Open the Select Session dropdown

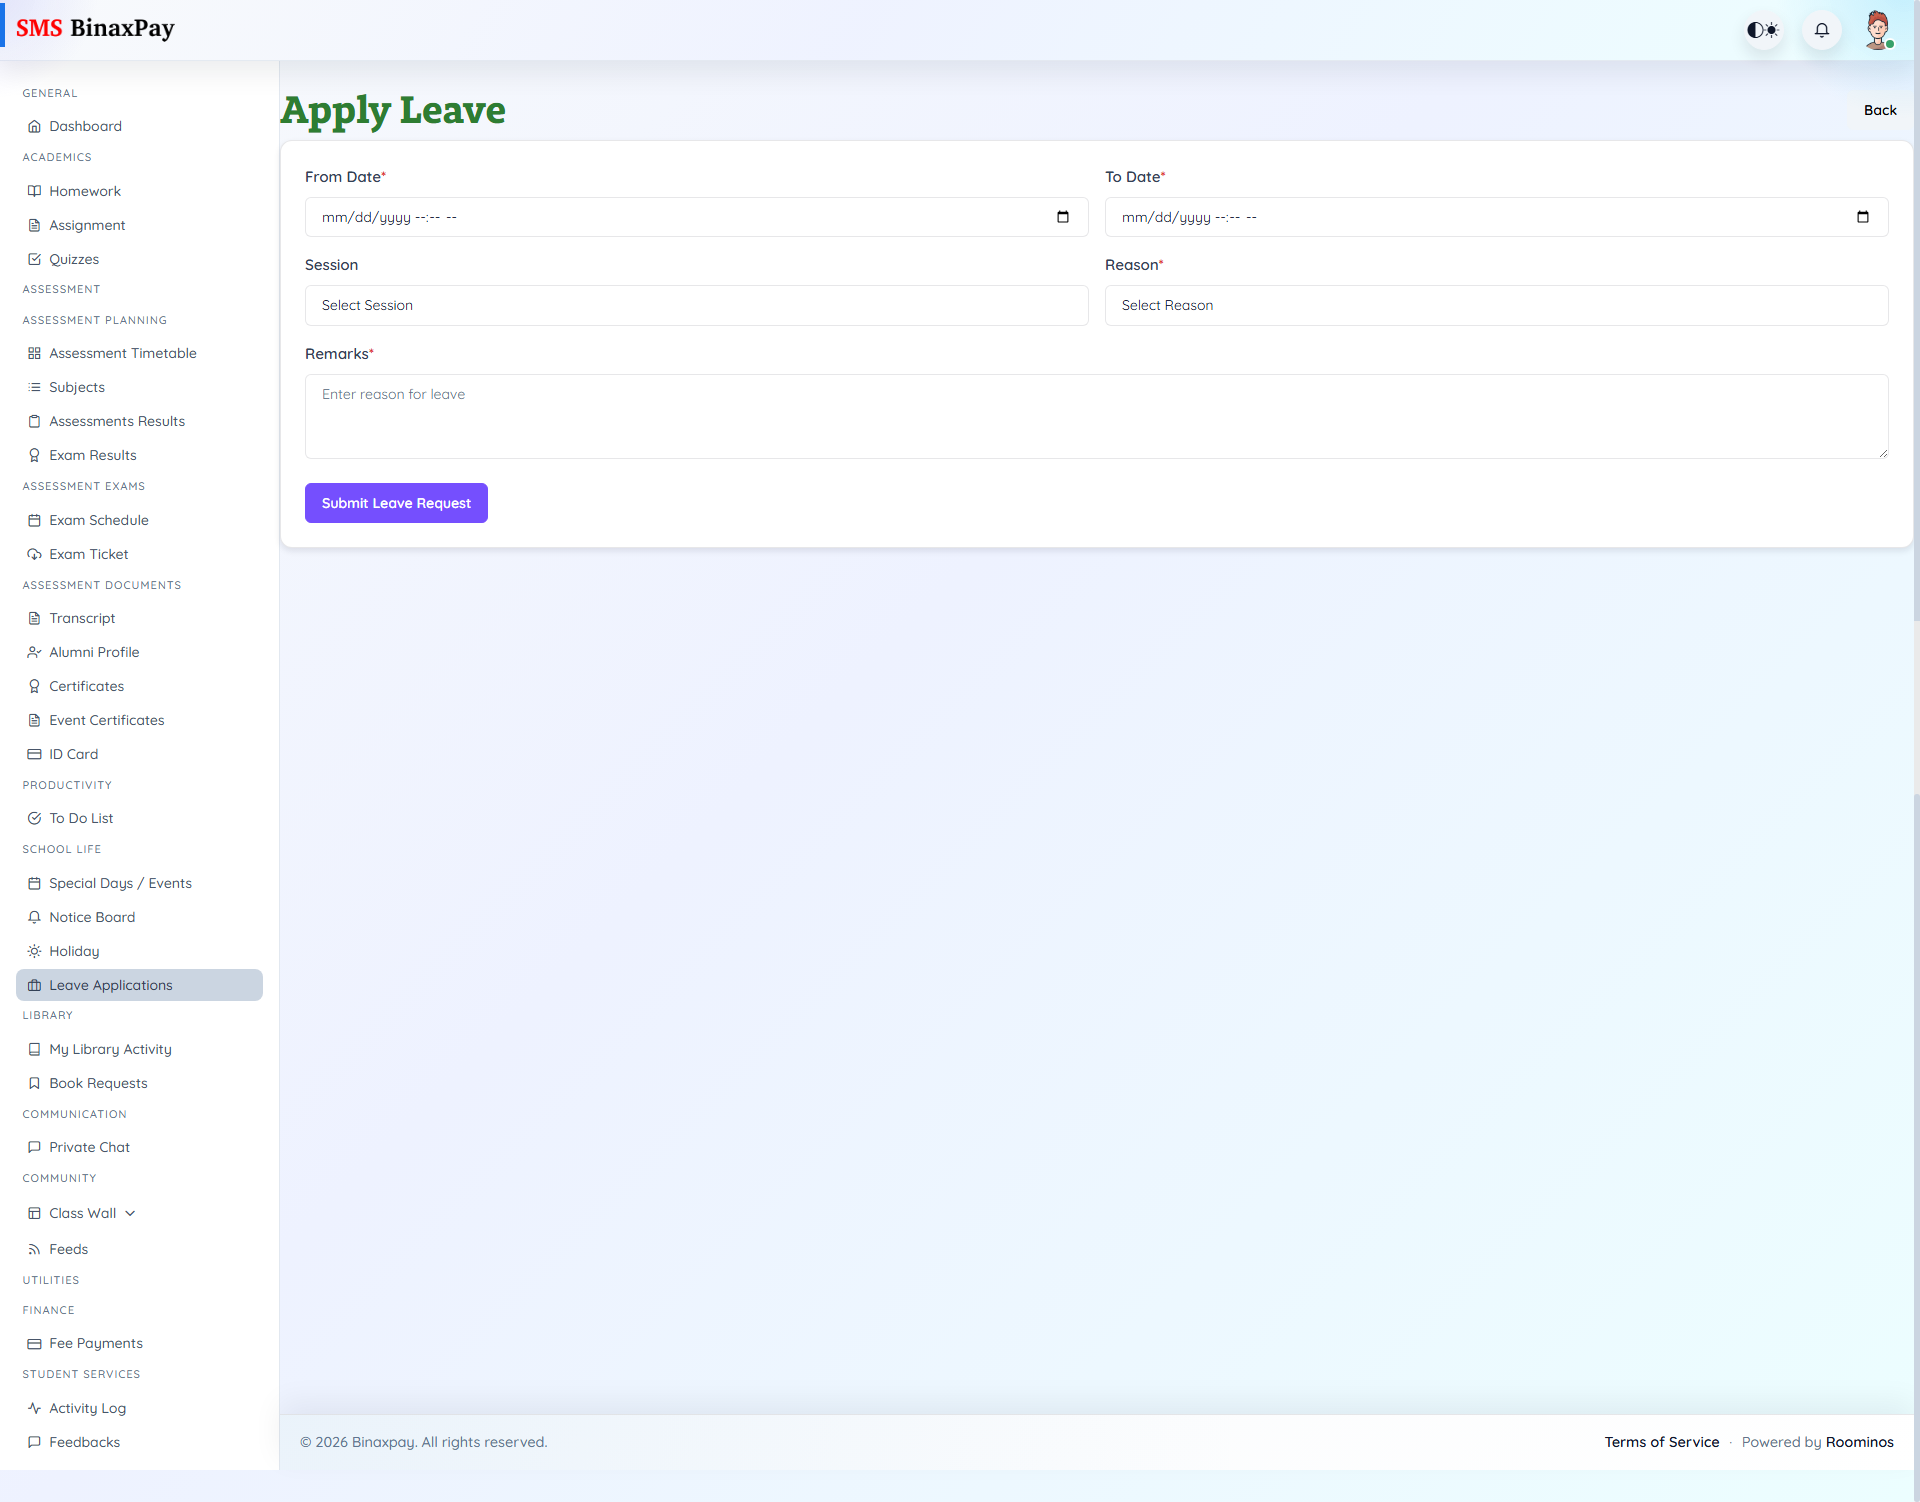pyautogui.click(x=696, y=305)
